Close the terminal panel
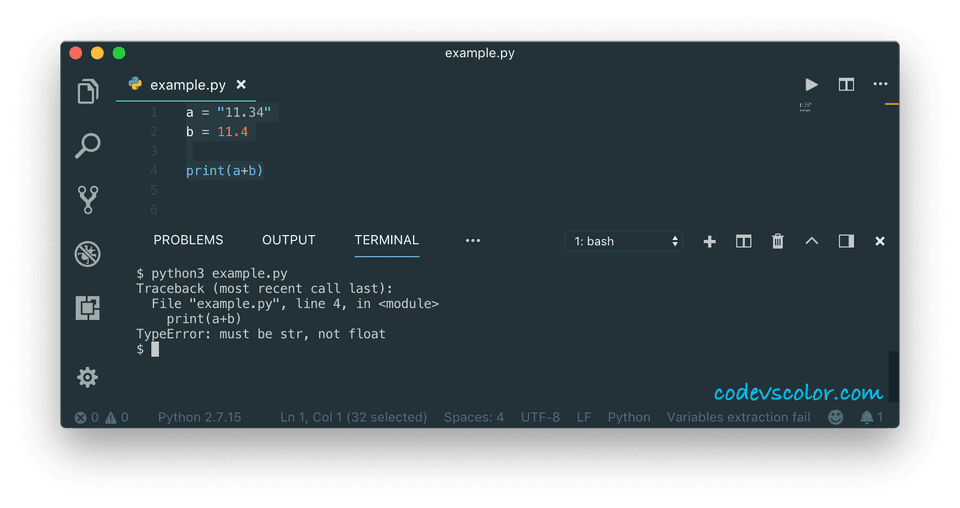 (880, 241)
